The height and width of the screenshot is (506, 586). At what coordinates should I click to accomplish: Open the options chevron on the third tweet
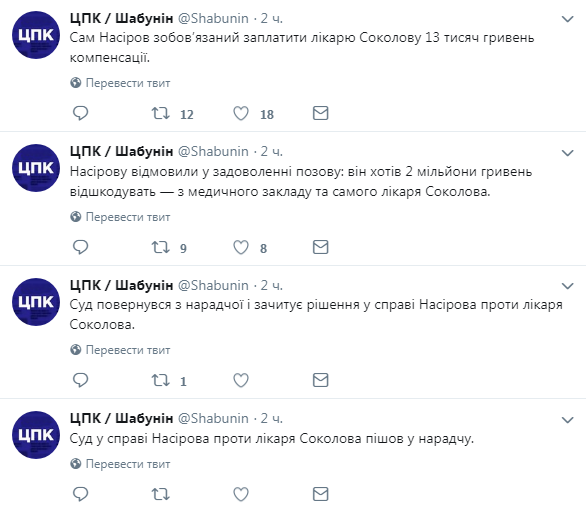point(568,286)
